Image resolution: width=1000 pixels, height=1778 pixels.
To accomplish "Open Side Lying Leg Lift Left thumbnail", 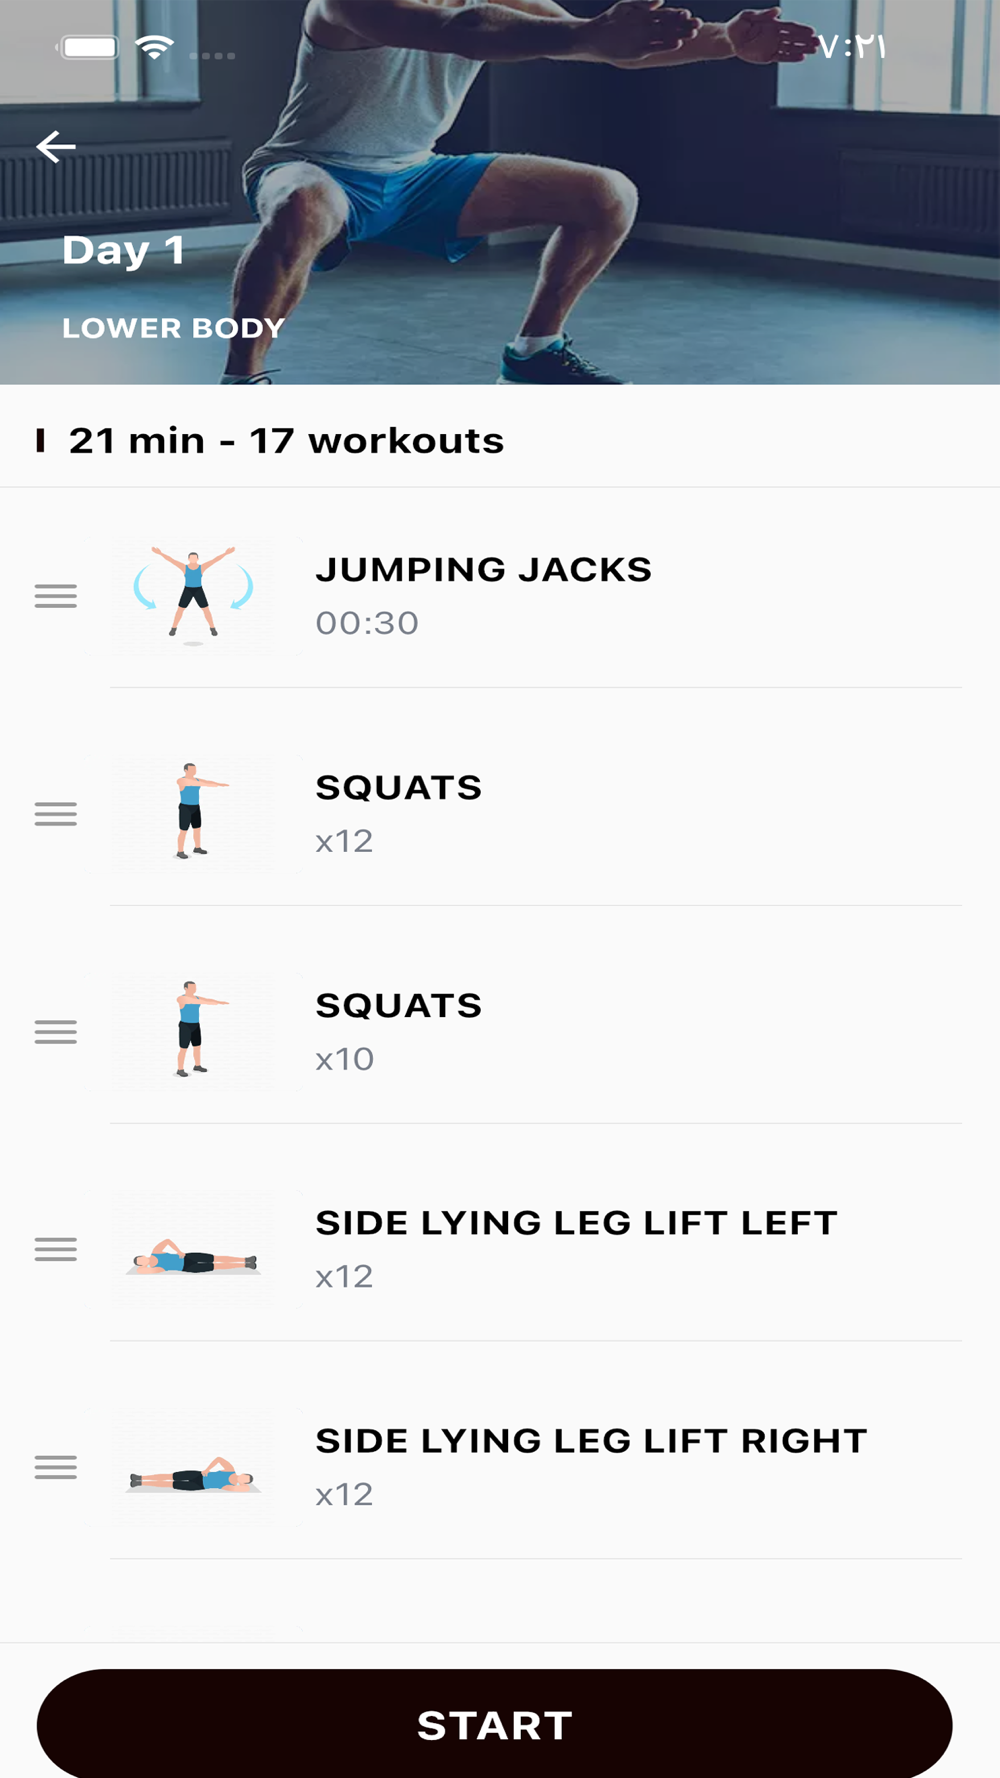I will [193, 1249].
